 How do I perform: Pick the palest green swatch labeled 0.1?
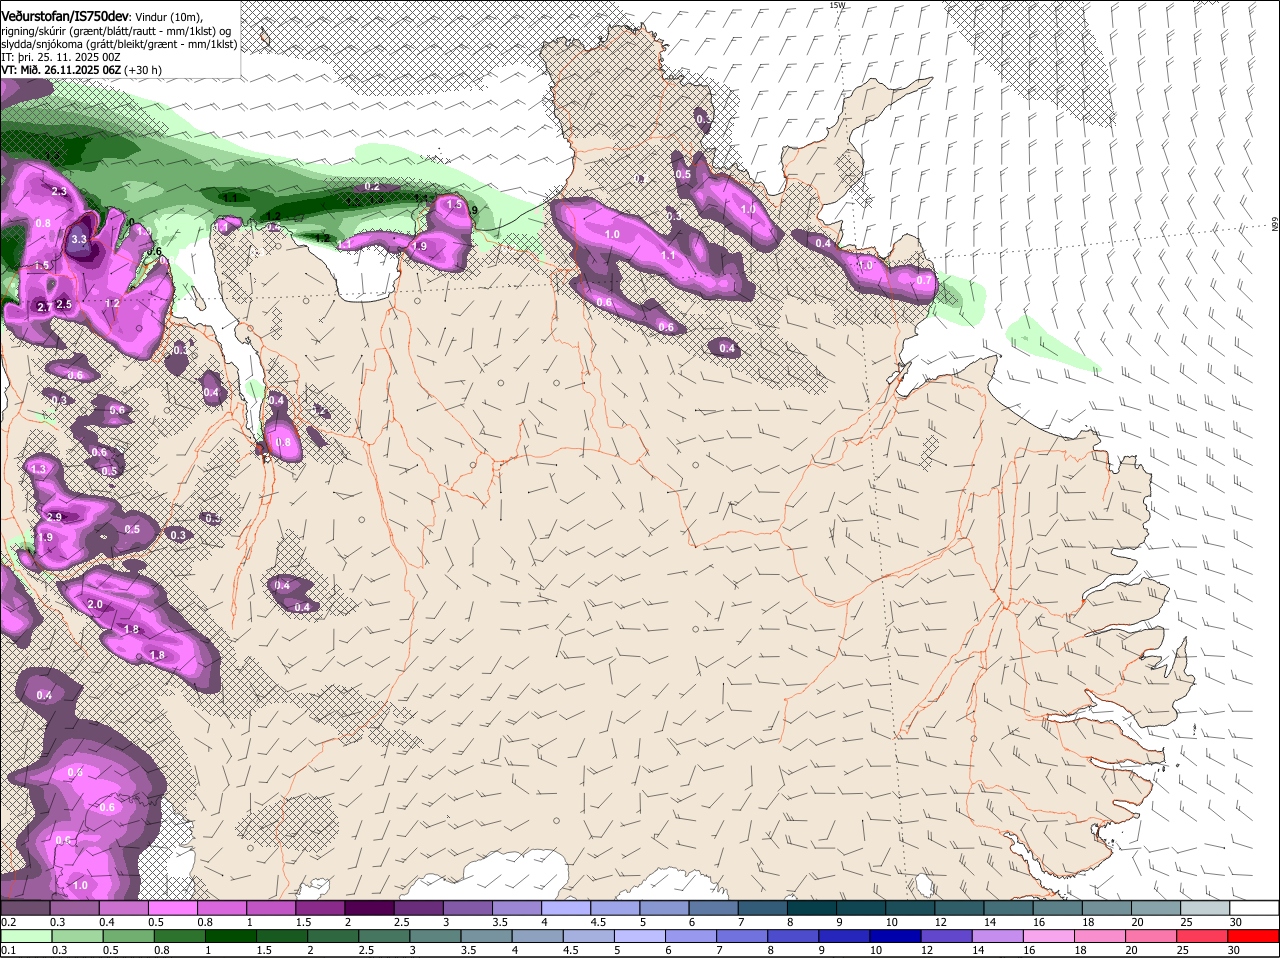coord(25,938)
